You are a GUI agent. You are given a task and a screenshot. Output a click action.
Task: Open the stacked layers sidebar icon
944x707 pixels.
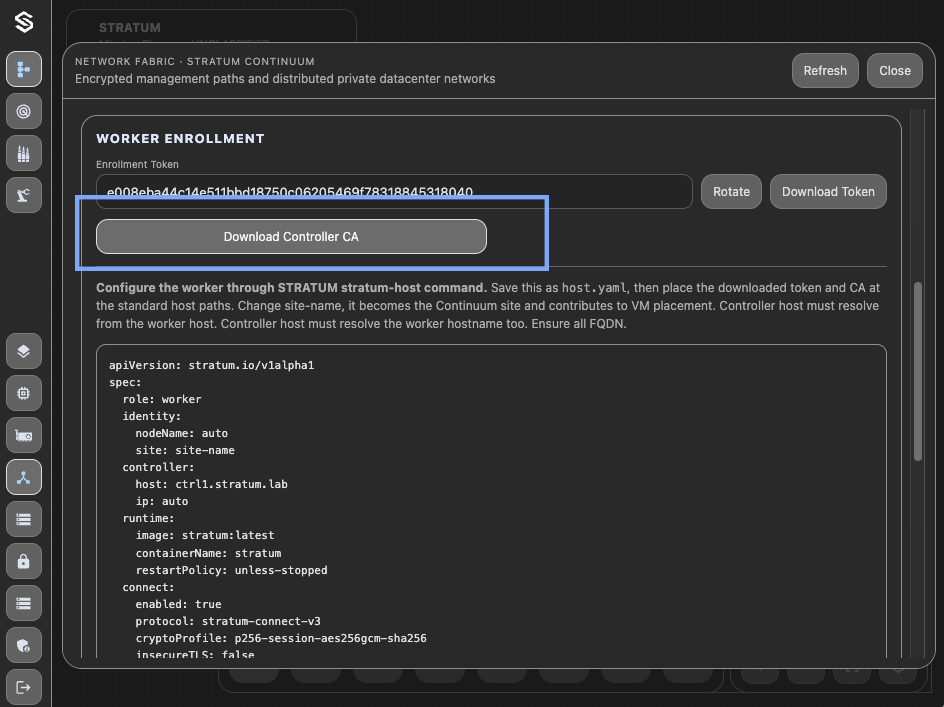coord(24,351)
